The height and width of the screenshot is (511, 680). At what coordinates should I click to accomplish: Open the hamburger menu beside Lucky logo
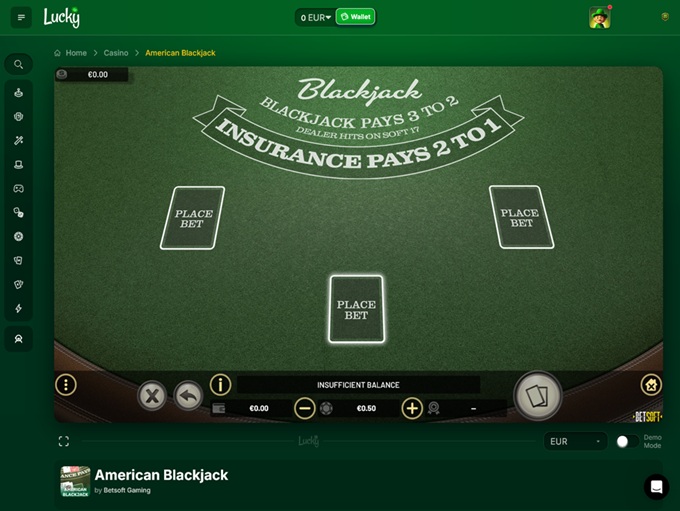coord(21,17)
